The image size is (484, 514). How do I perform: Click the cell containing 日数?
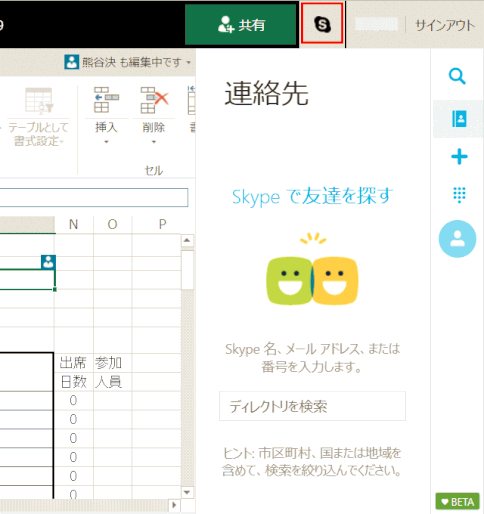pos(74,382)
